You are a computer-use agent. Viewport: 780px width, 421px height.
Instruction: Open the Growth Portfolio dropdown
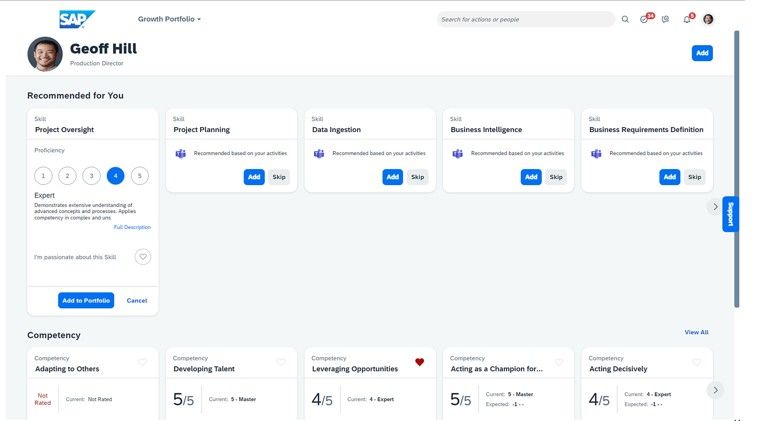169,19
